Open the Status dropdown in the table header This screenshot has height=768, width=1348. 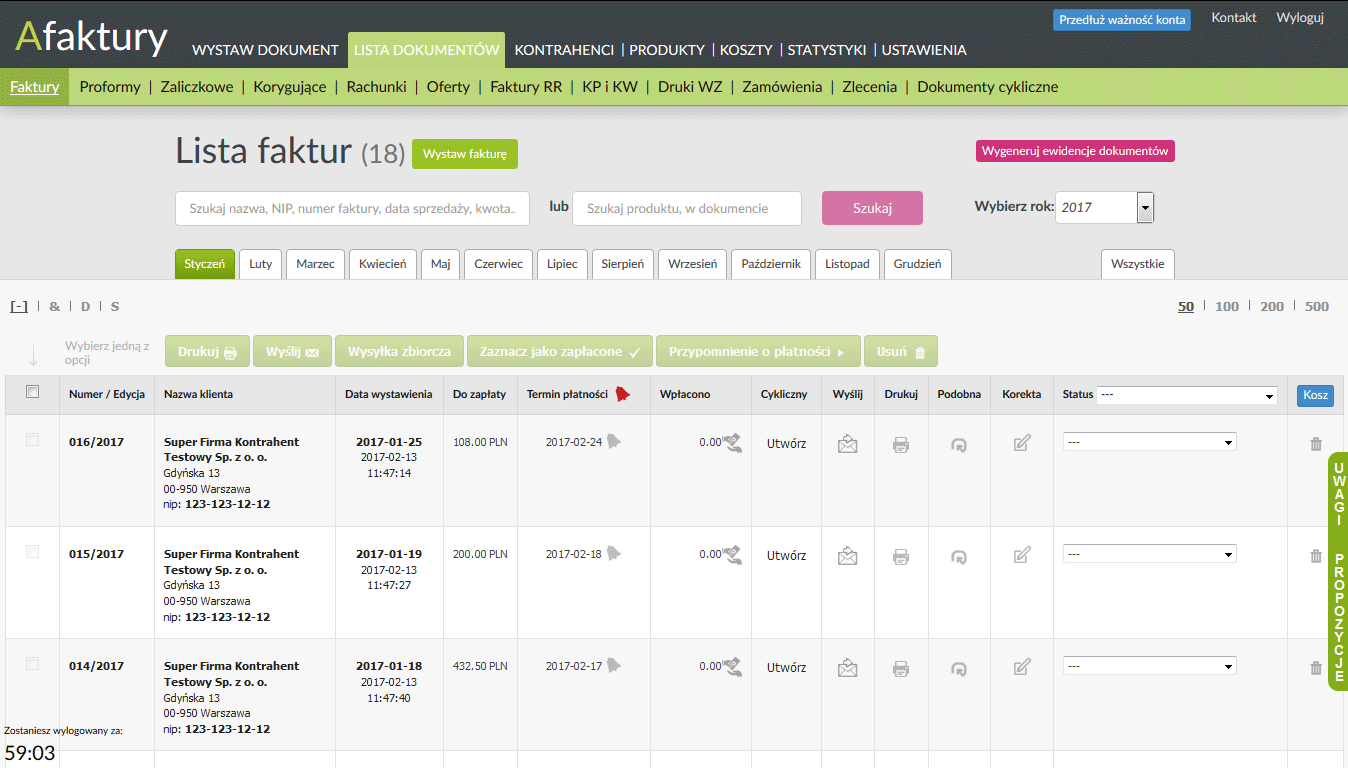tap(1185, 395)
